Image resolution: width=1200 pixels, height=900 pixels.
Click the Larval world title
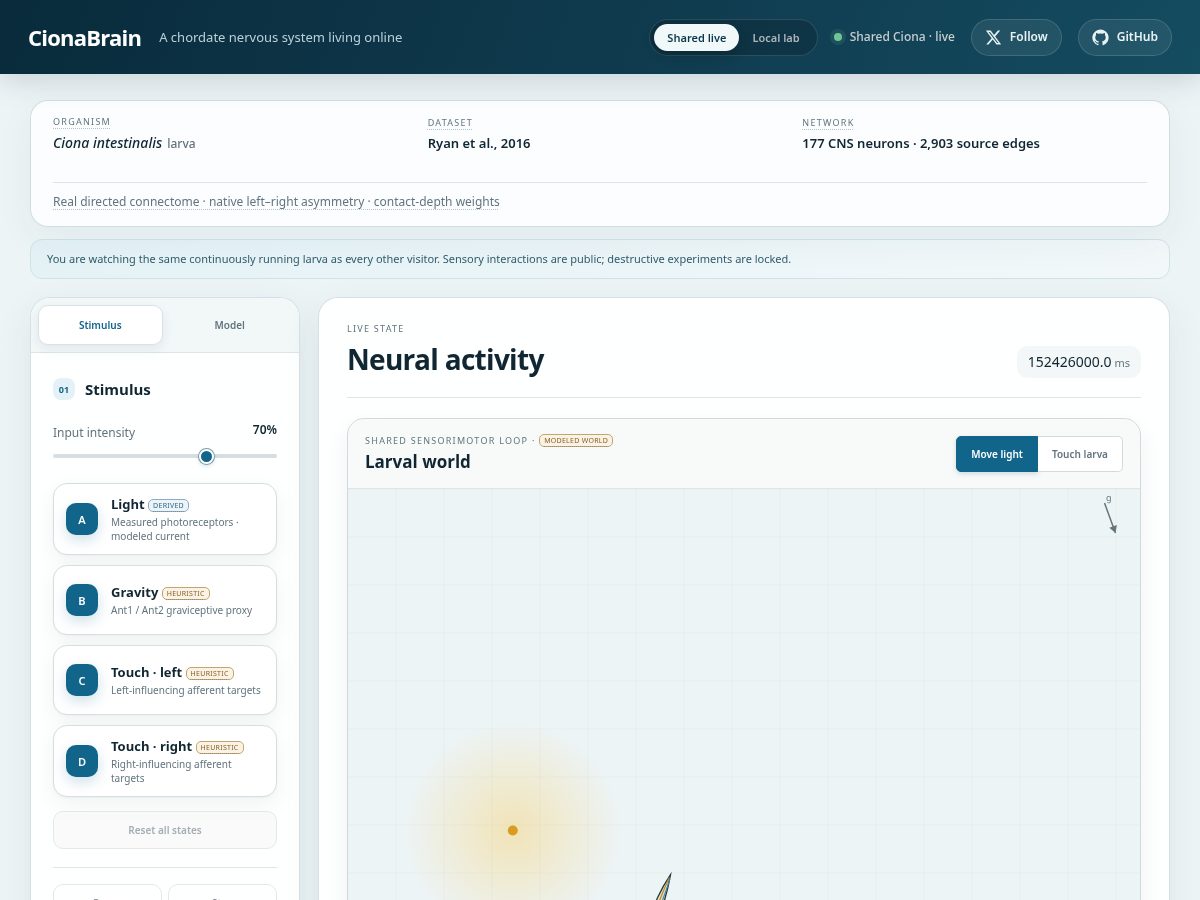[x=418, y=462]
